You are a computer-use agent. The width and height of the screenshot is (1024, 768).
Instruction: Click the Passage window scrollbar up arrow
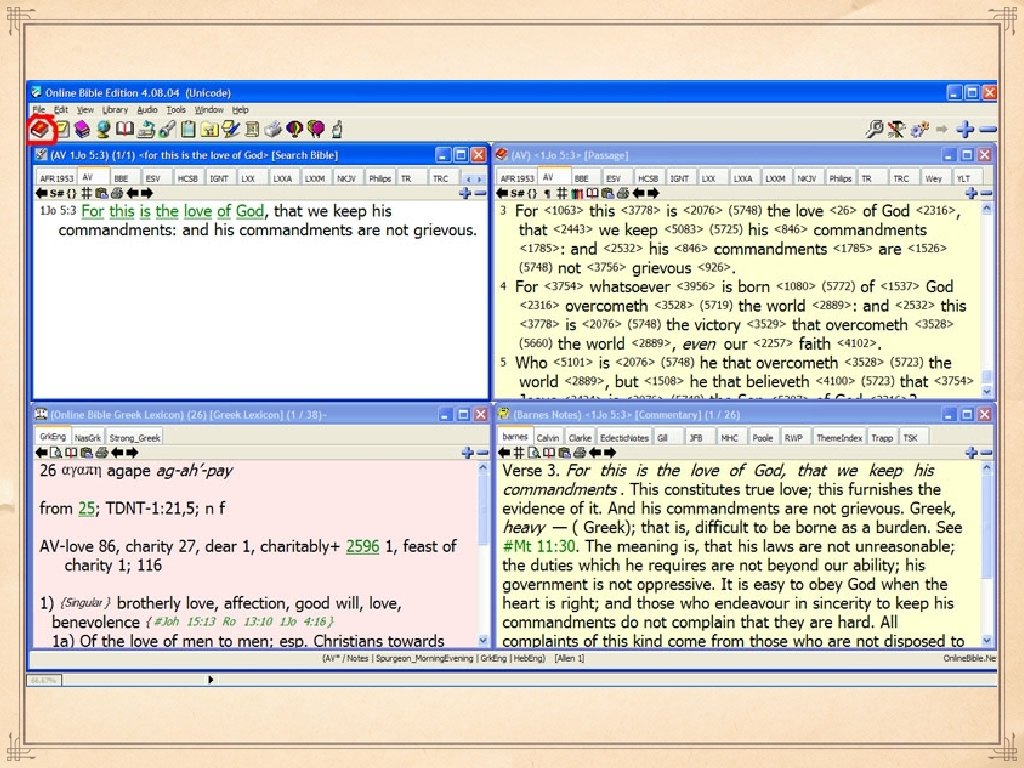coord(987,209)
